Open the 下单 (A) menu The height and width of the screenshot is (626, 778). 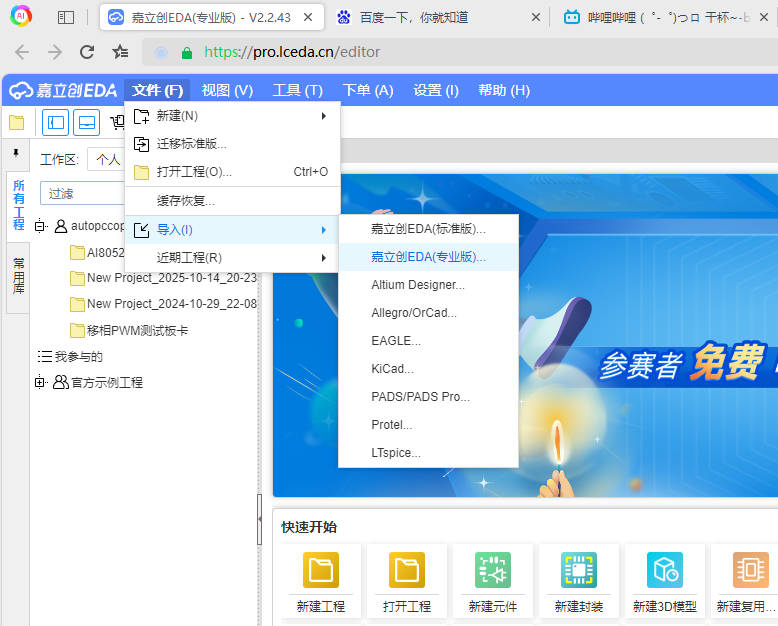click(368, 90)
